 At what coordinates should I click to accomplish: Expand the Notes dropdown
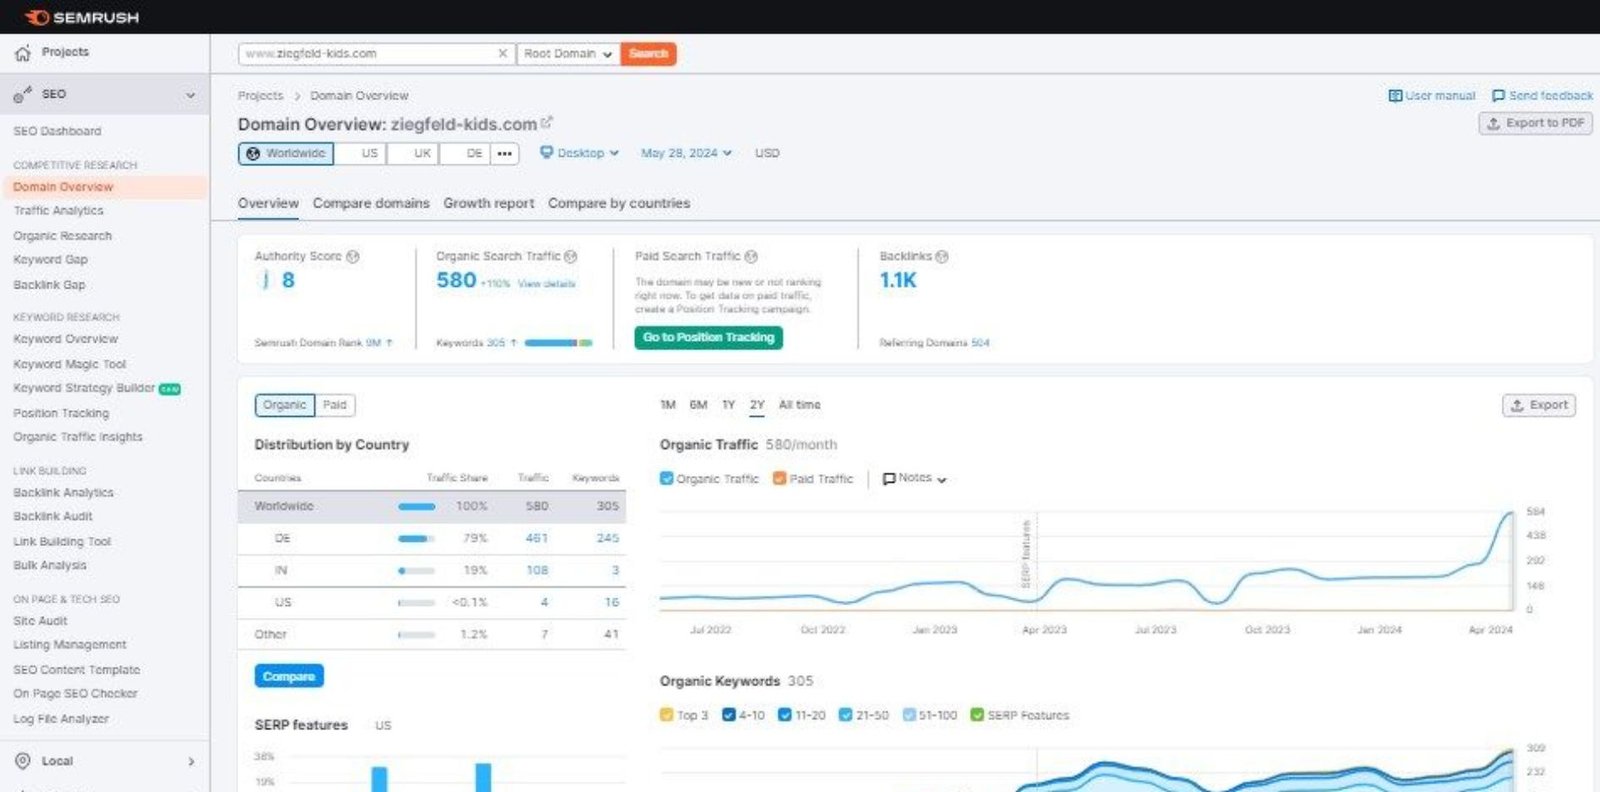(915, 479)
